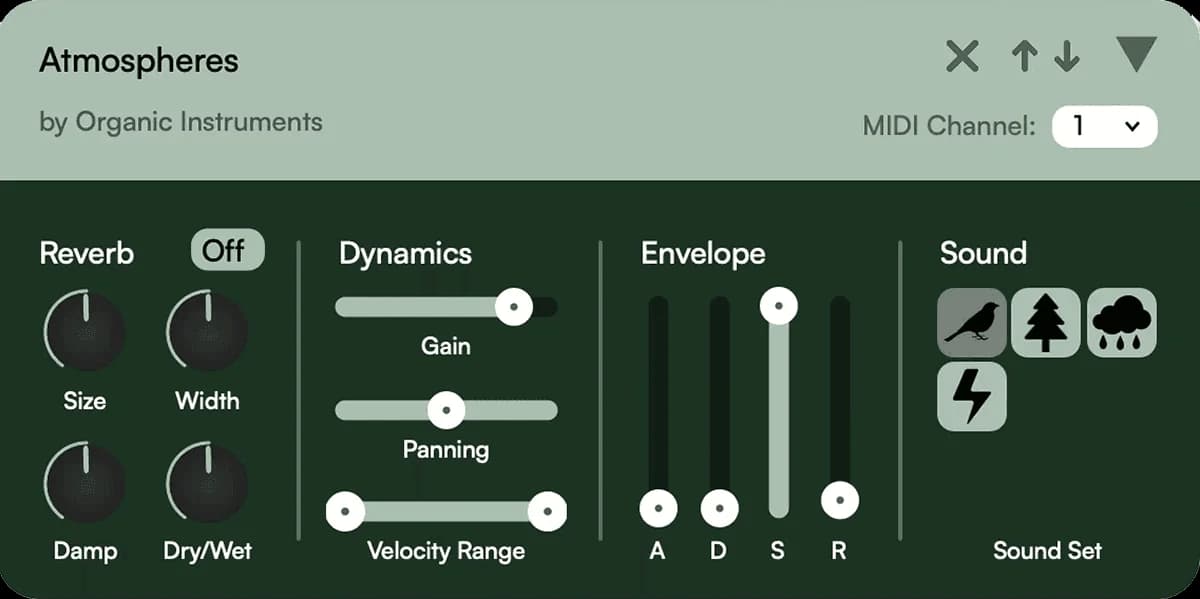
Task: Click the Damp knob
Action: point(85,483)
